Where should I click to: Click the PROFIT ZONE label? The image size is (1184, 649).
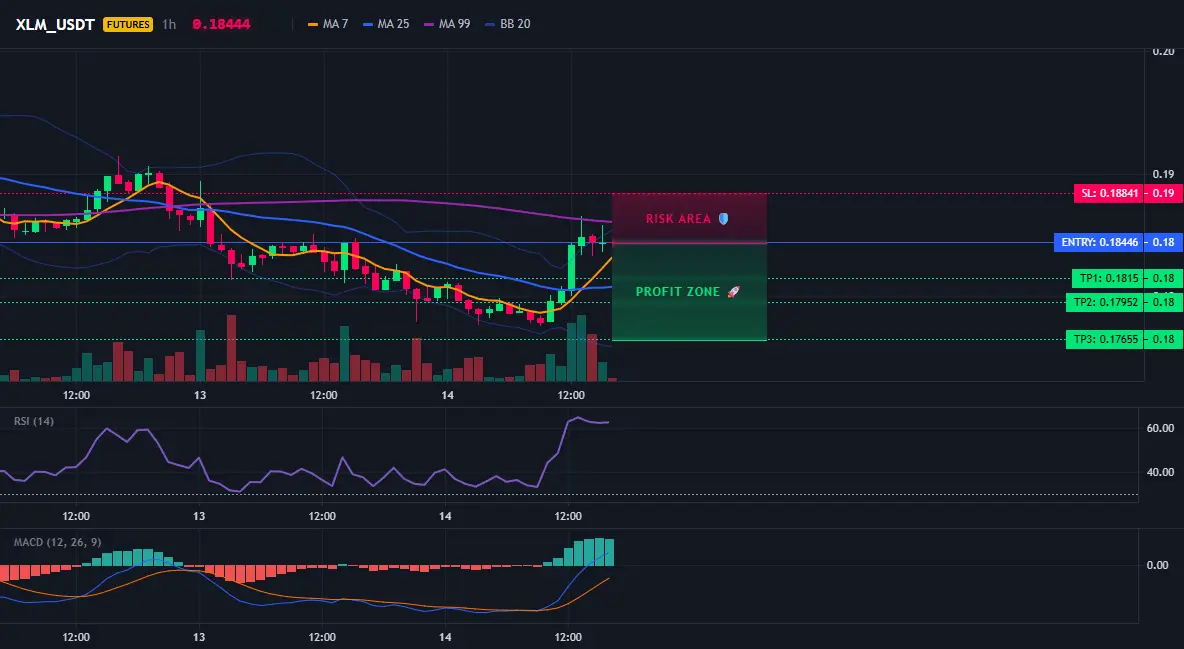tap(678, 292)
